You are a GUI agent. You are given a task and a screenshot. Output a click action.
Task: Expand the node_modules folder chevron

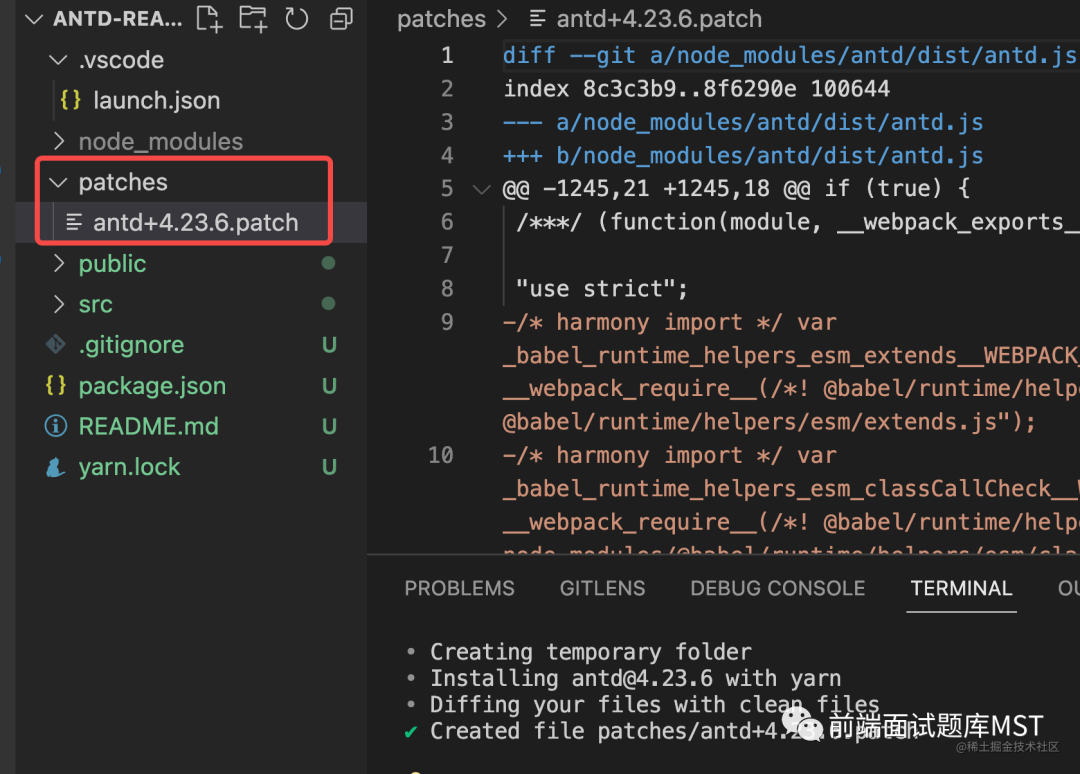(59, 141)
